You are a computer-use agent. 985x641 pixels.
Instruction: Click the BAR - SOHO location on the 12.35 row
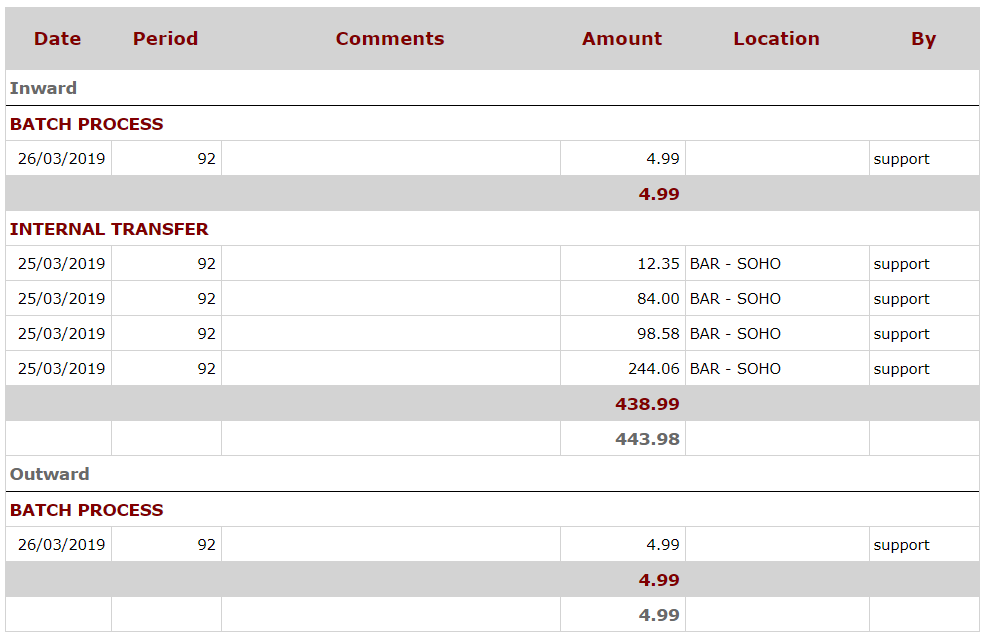(x=735, y=263)
